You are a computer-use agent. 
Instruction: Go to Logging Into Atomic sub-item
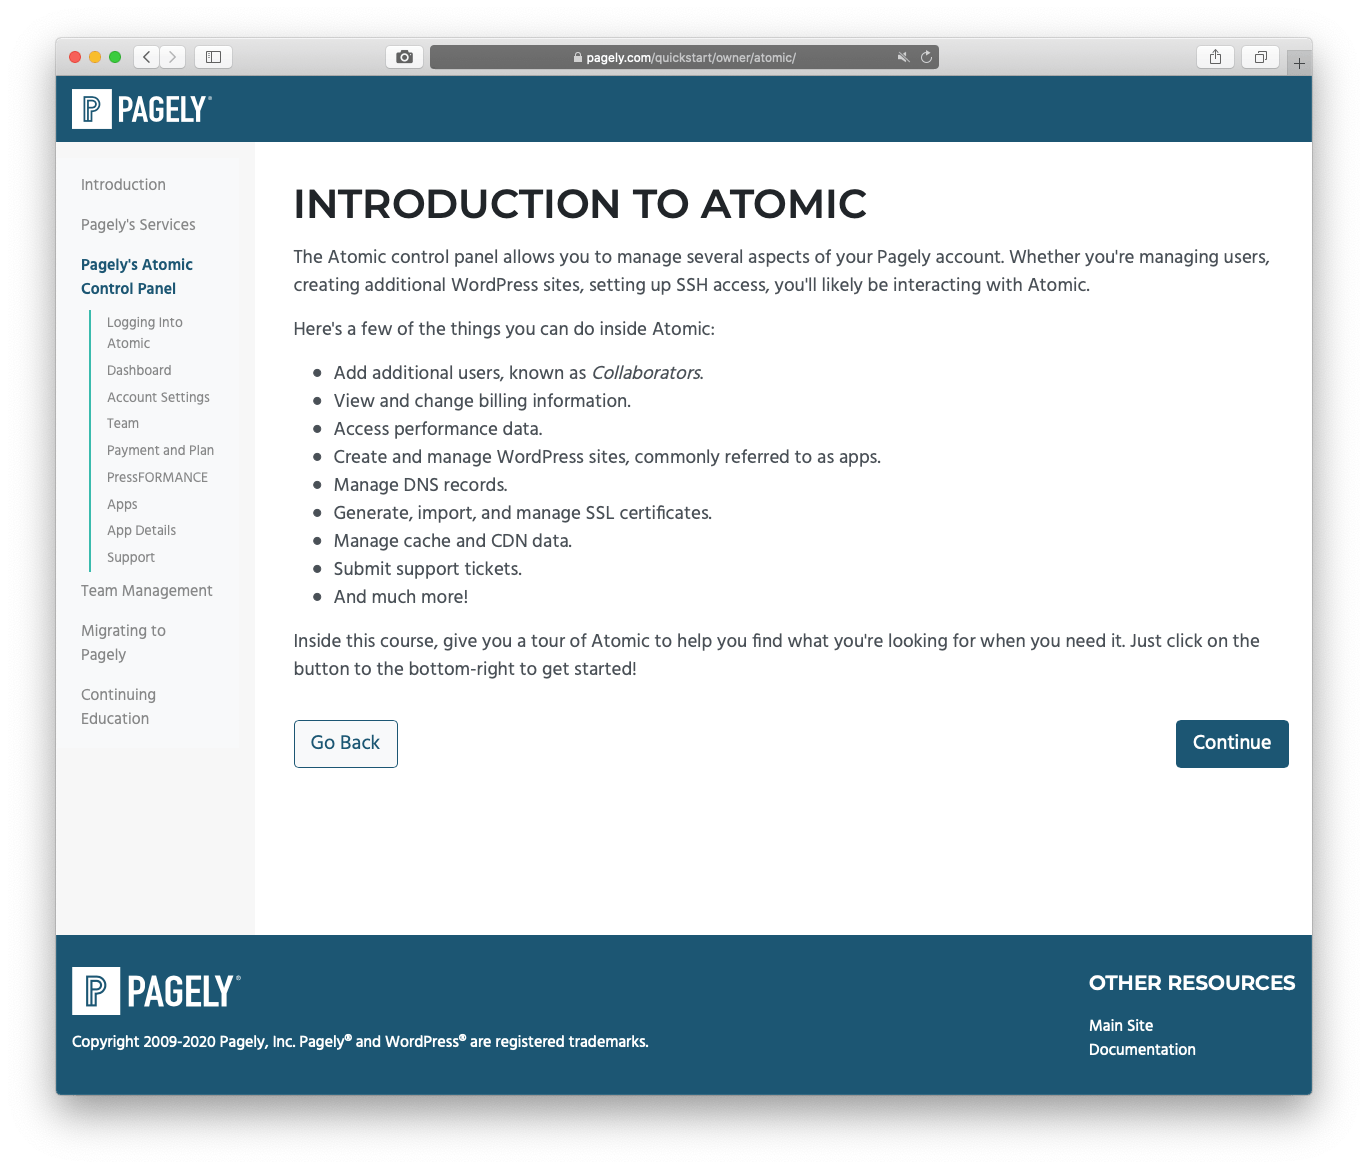tap(145, 333)
